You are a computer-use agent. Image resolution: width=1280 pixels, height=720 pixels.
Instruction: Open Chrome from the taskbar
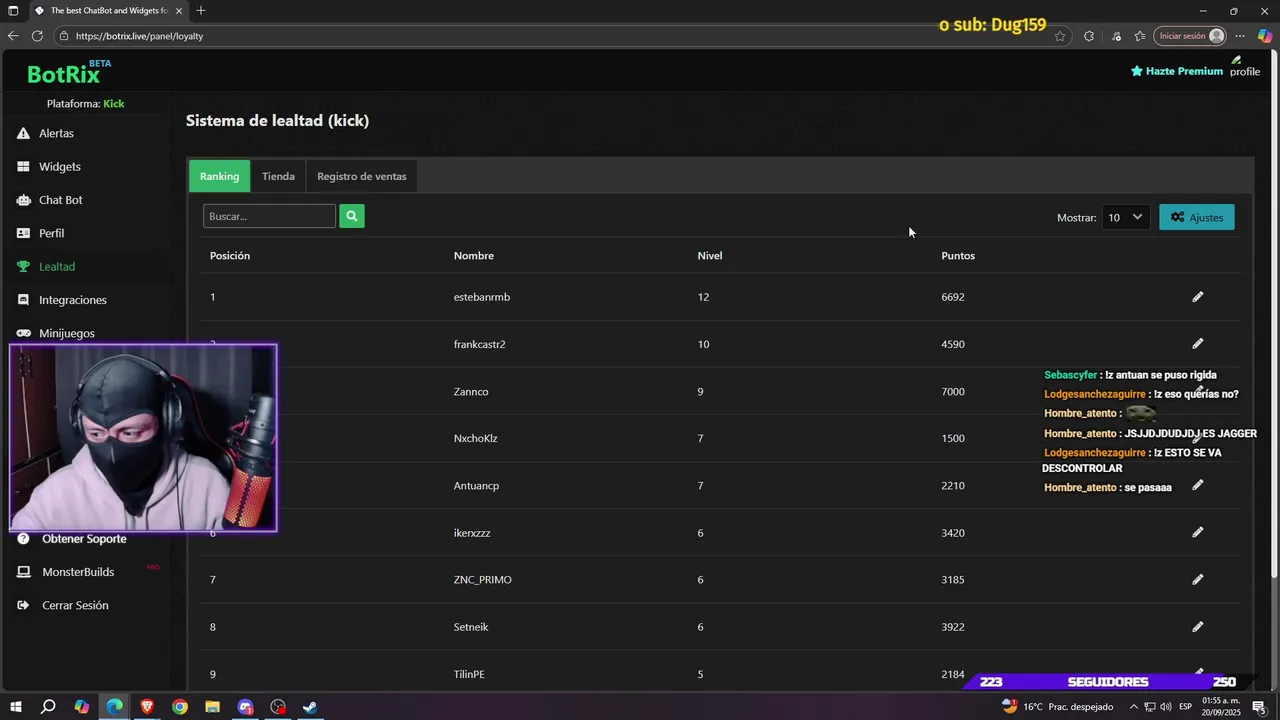click(x=180, y=707)
